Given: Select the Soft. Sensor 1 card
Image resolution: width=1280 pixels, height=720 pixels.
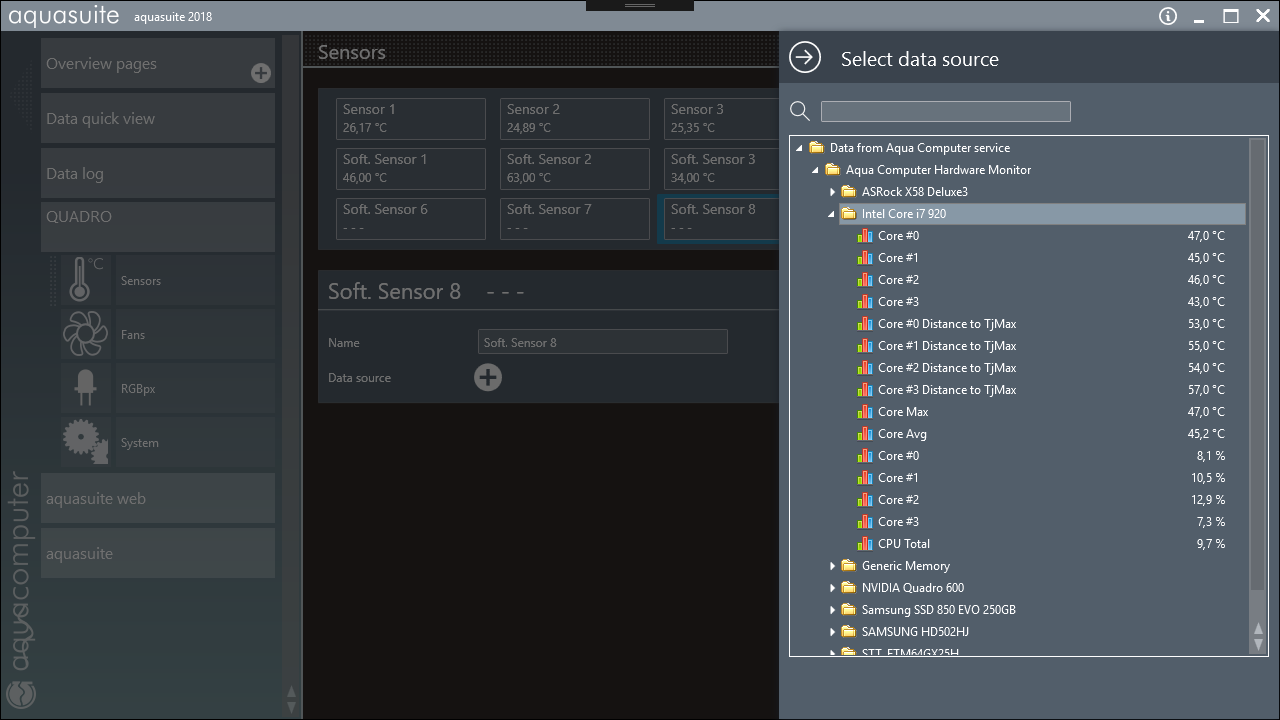Looking at the screenshot, I should coord(411,169).
